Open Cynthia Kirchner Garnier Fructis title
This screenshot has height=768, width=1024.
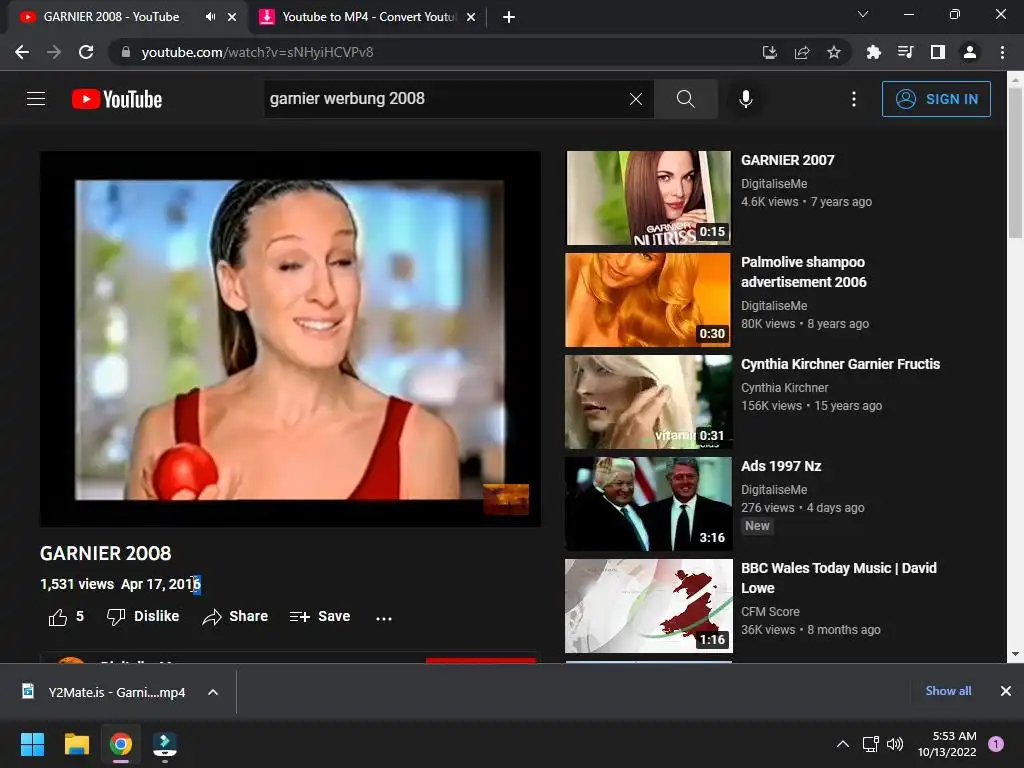[840, 364]
